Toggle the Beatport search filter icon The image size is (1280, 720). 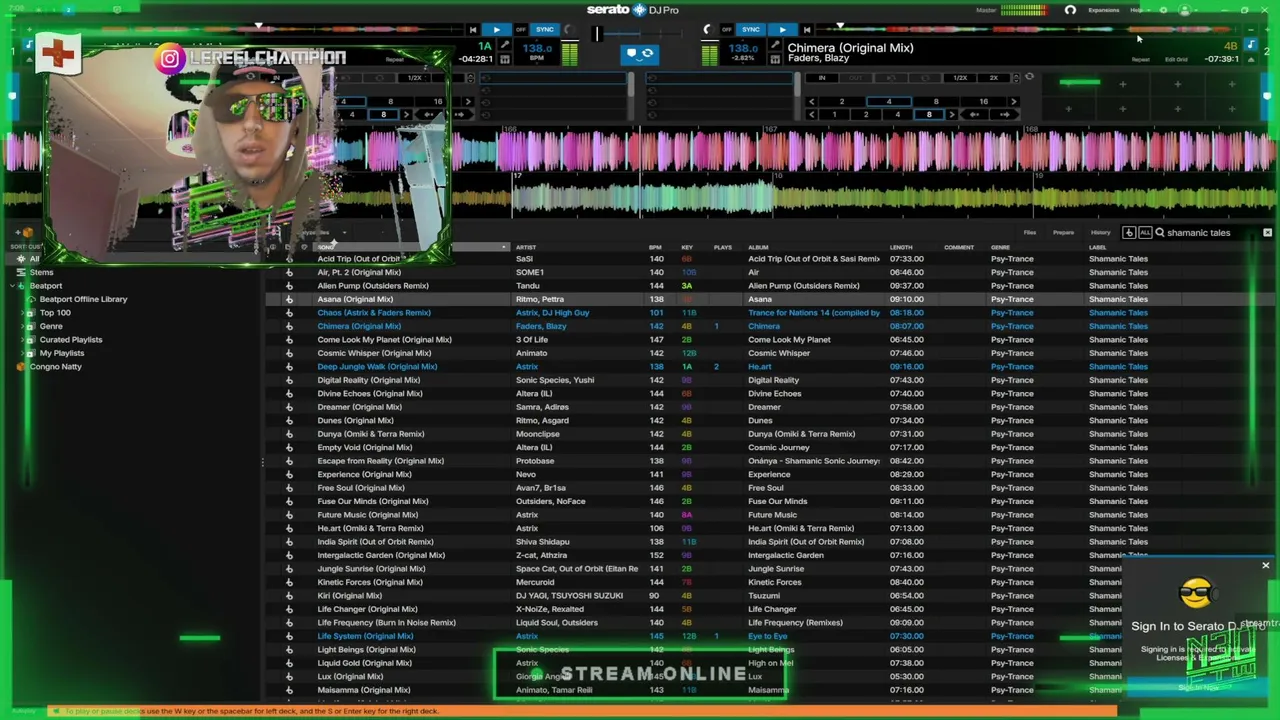click(x=1129, y=233)
